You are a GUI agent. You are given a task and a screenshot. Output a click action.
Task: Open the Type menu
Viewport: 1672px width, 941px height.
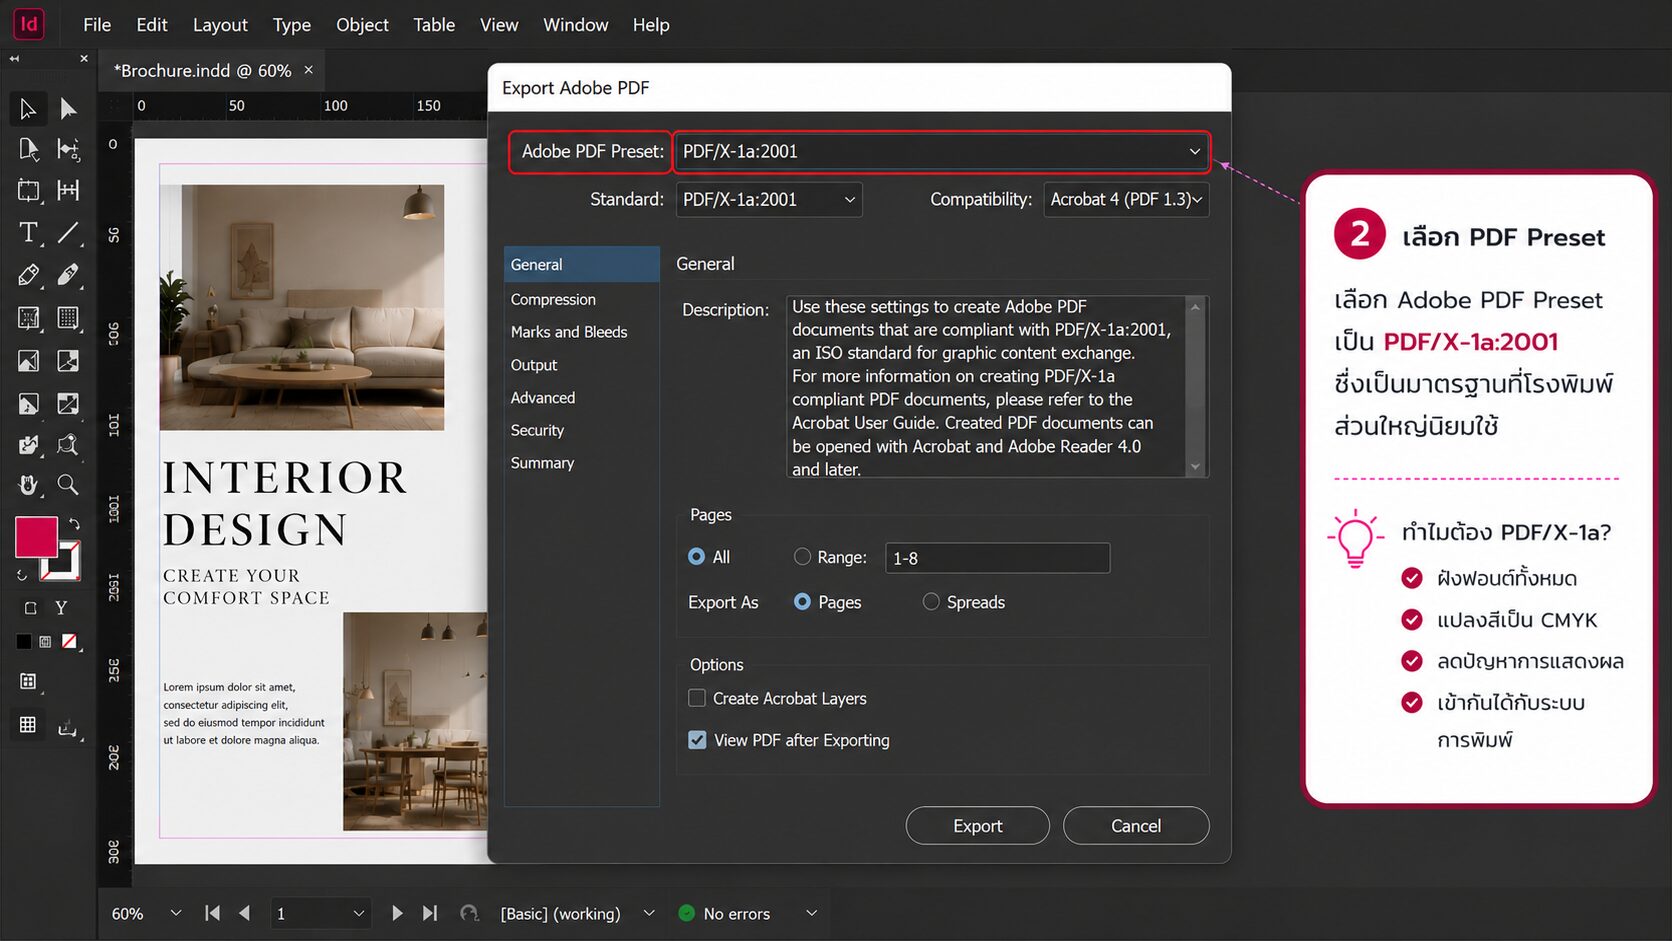coord(292,25)
